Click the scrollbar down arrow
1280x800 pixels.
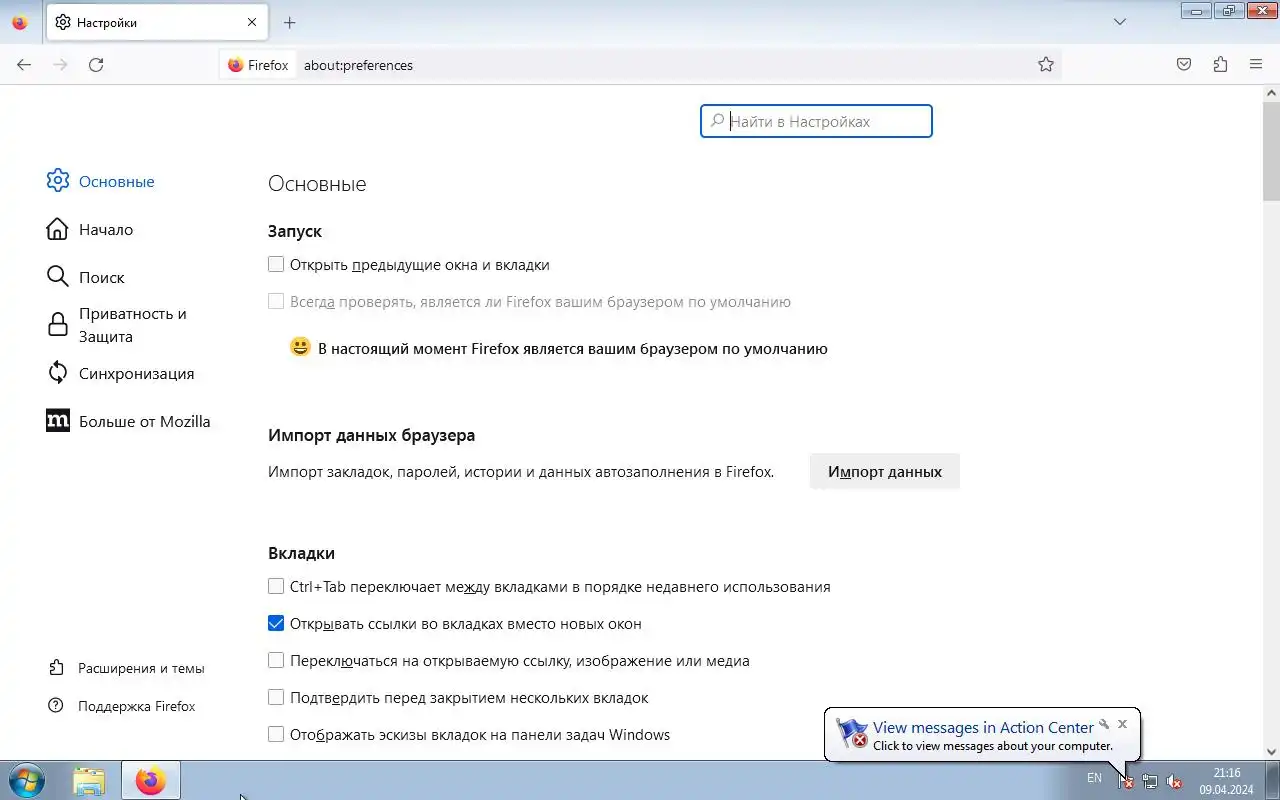pos(1272,752)
